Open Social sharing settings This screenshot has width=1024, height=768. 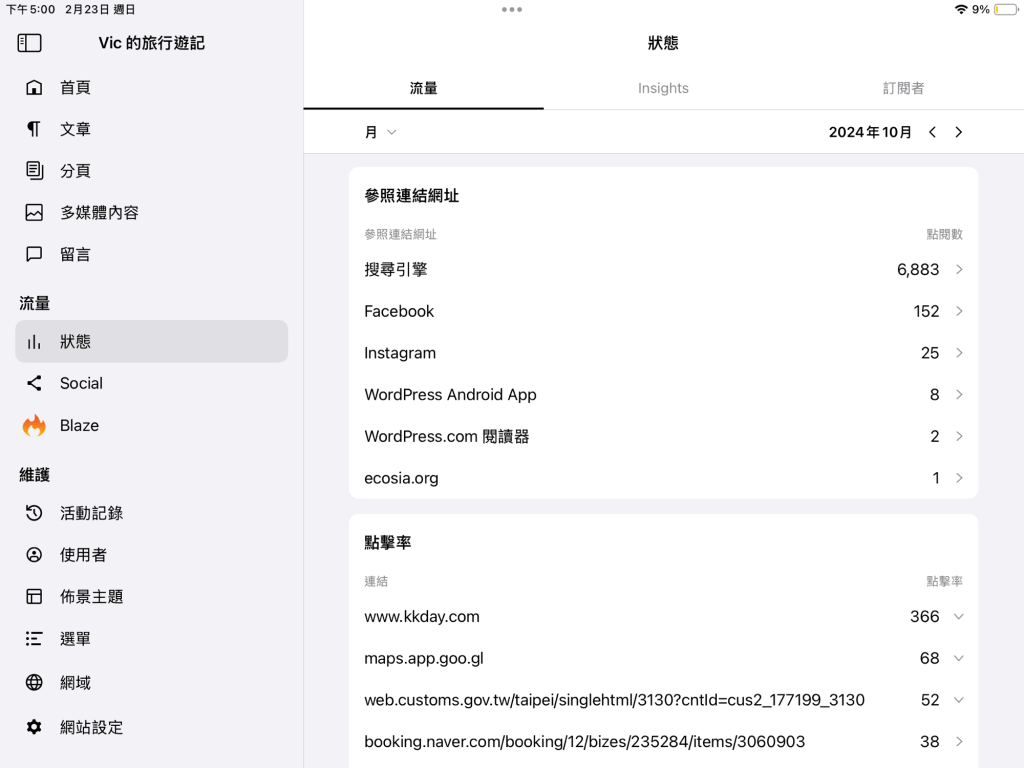point(81,383)
